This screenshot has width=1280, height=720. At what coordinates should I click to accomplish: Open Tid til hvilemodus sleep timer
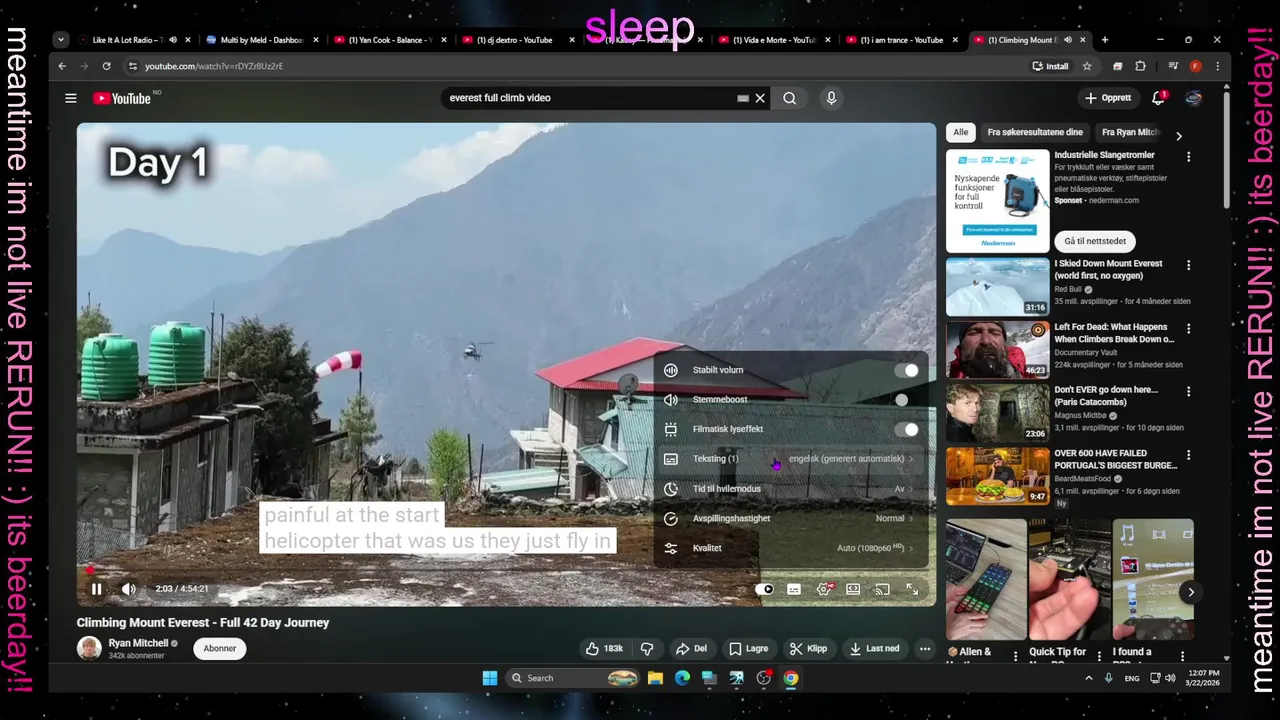pyautogui.click(x=790, y=489)
